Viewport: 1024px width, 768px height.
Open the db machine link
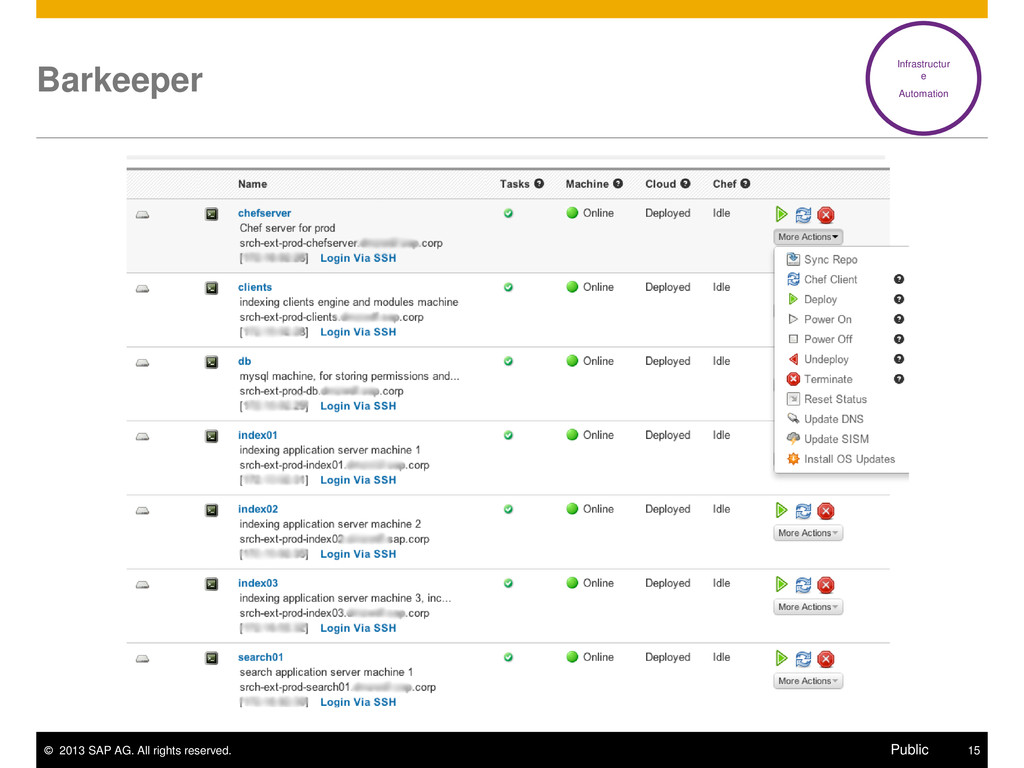coord(244,361)
